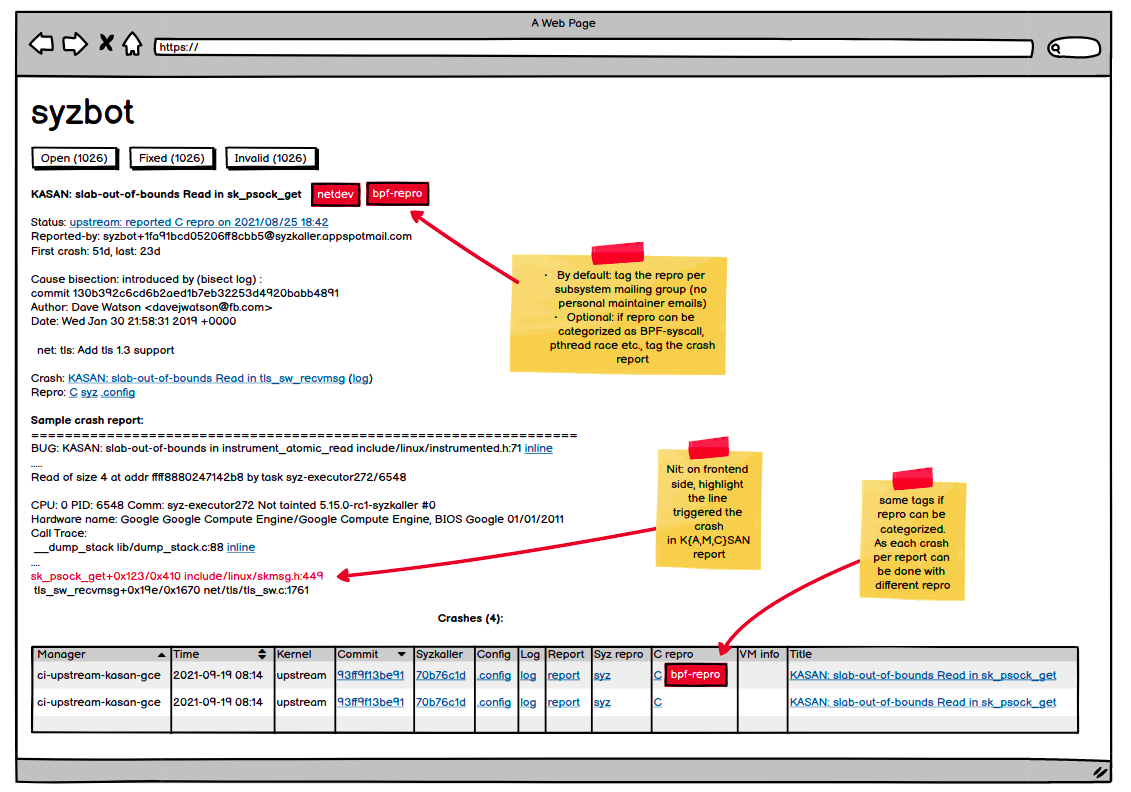
Task: Open the crash log link in parentheses
Action: click(361, 378)
